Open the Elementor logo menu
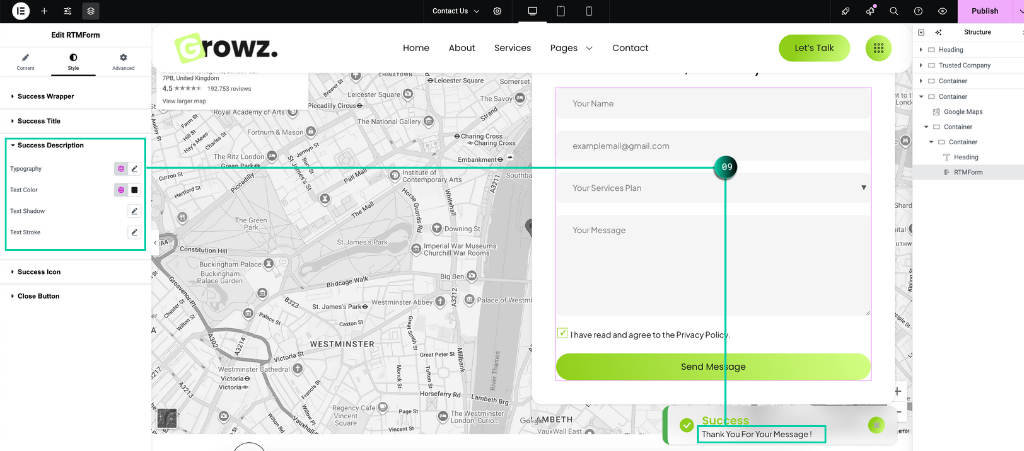Image resolution: width=1024 pixels, height=451 pixels. [x=21, y=11]
